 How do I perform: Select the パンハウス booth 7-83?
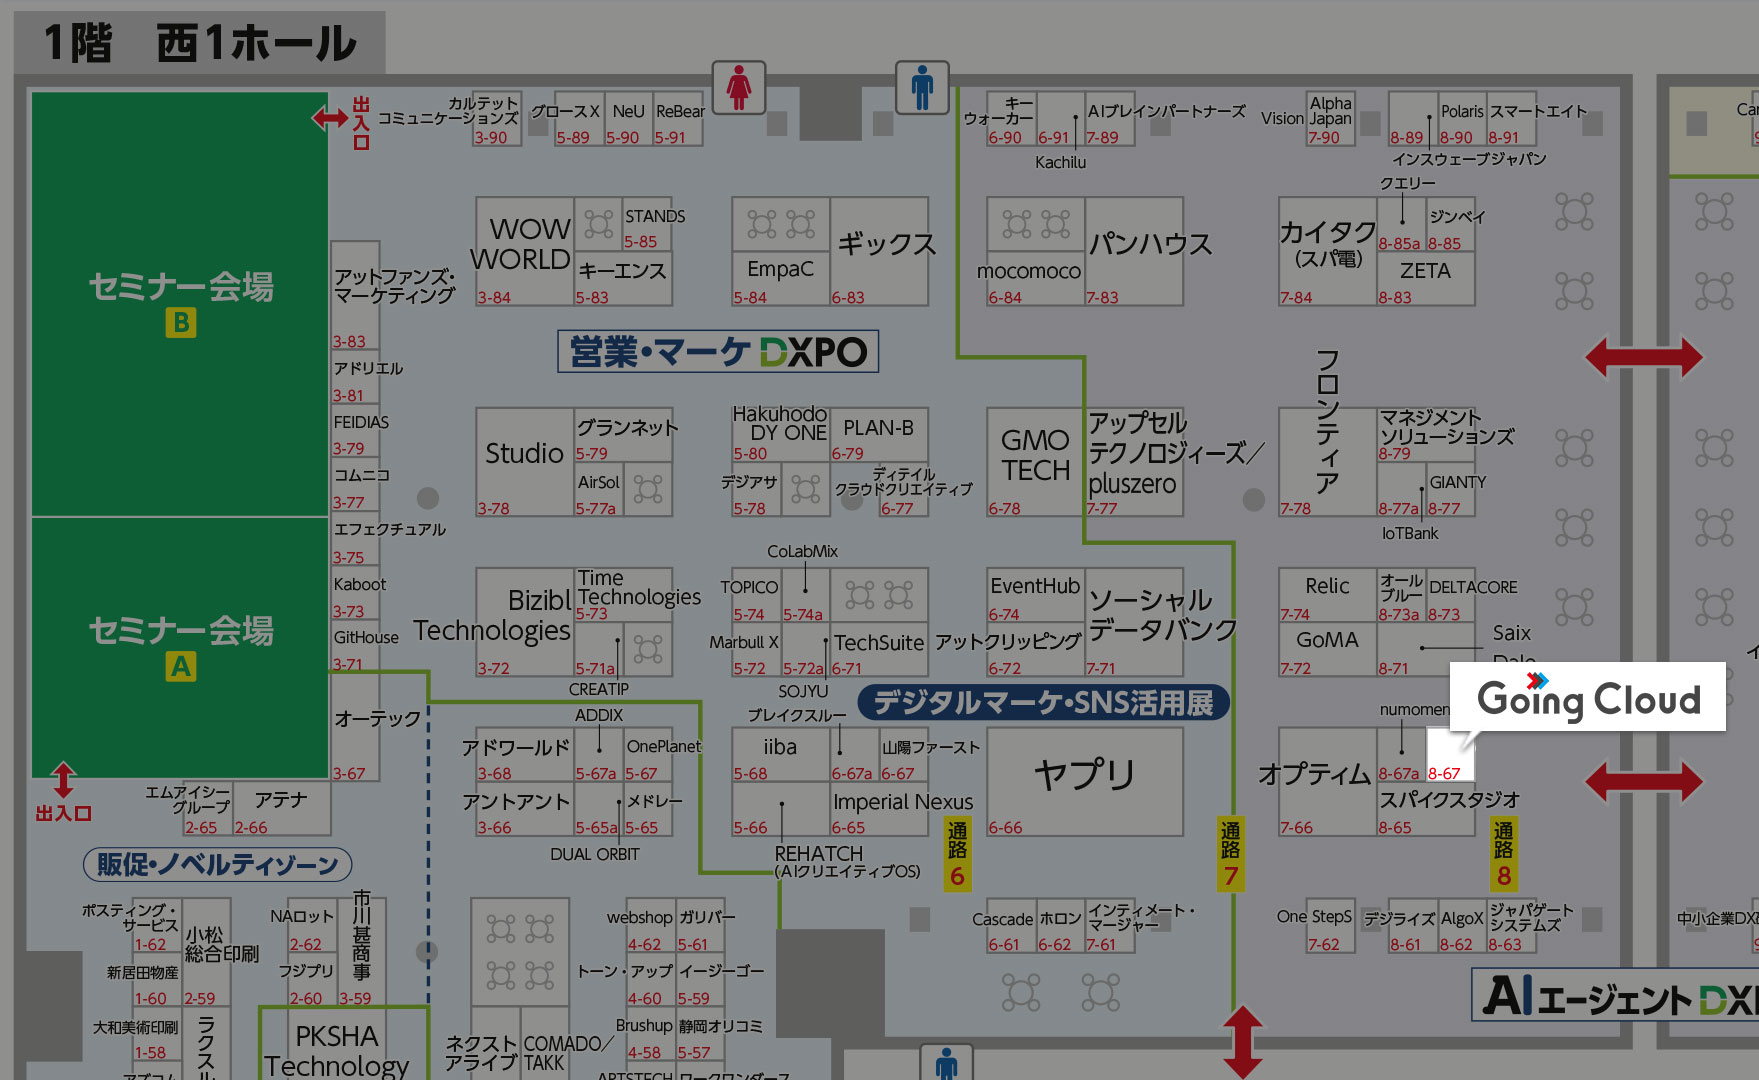(x=1134, y=251)
